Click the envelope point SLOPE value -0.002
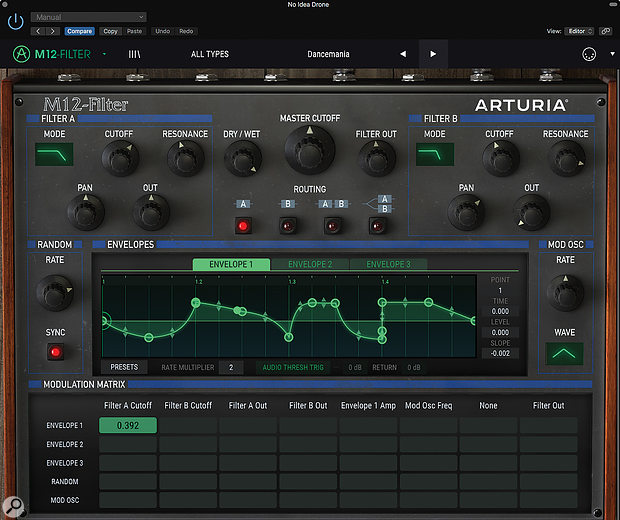The height and width of the screenshot is (520, 620). tap(500, 353)
